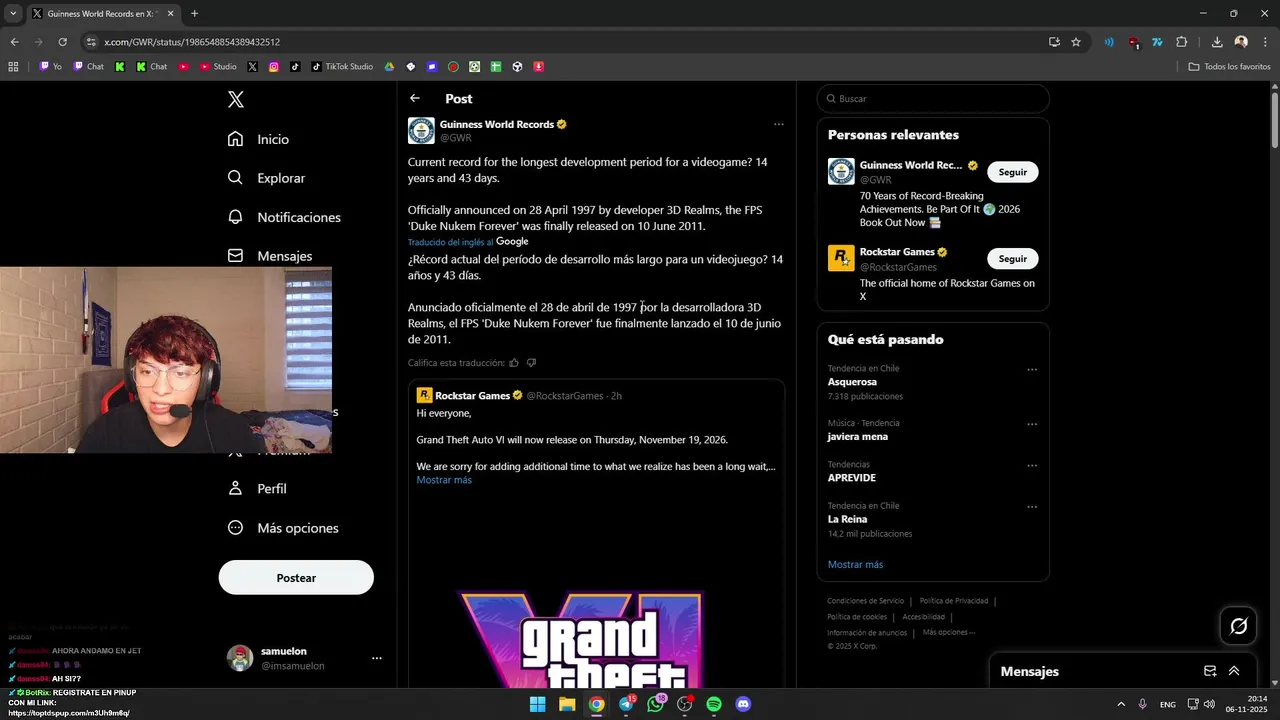Open Spotify from the taskbar
The height and width of the screenshot is (720, 1280).
[714, 704]
